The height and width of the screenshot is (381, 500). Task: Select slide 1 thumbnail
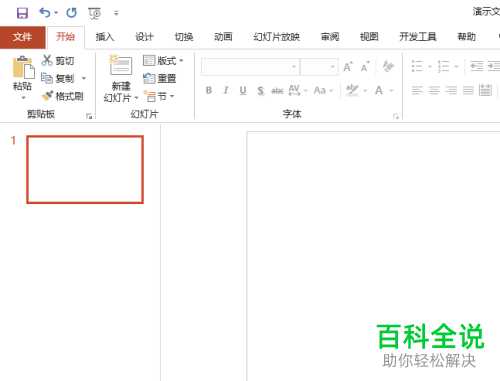pyautogui.click(x=85, y=169)
